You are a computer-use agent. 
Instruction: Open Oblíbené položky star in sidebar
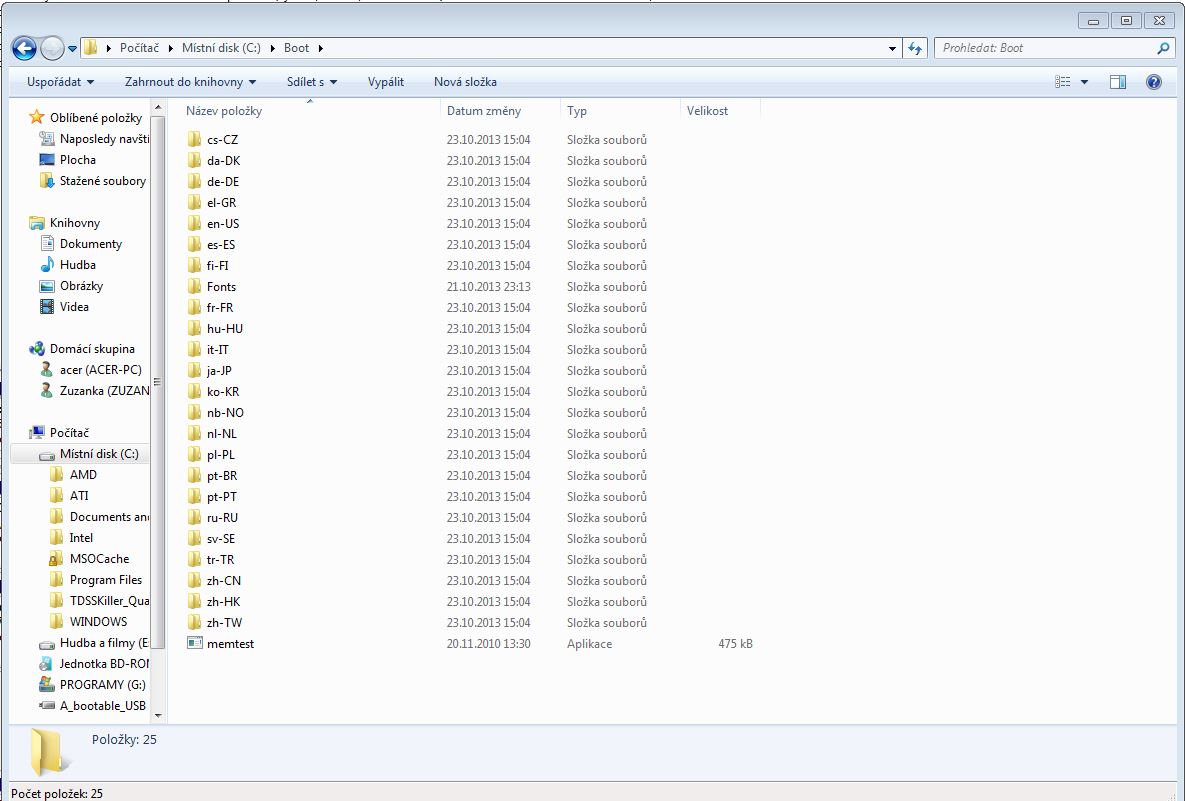[x=36, y=117]
